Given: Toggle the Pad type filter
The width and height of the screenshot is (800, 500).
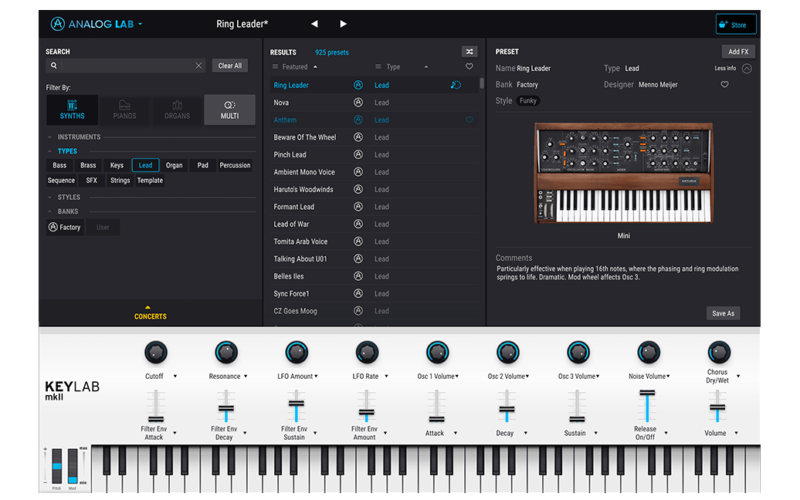Looking at the screenshot, I should pyautogui.click(x=203, y=165).
